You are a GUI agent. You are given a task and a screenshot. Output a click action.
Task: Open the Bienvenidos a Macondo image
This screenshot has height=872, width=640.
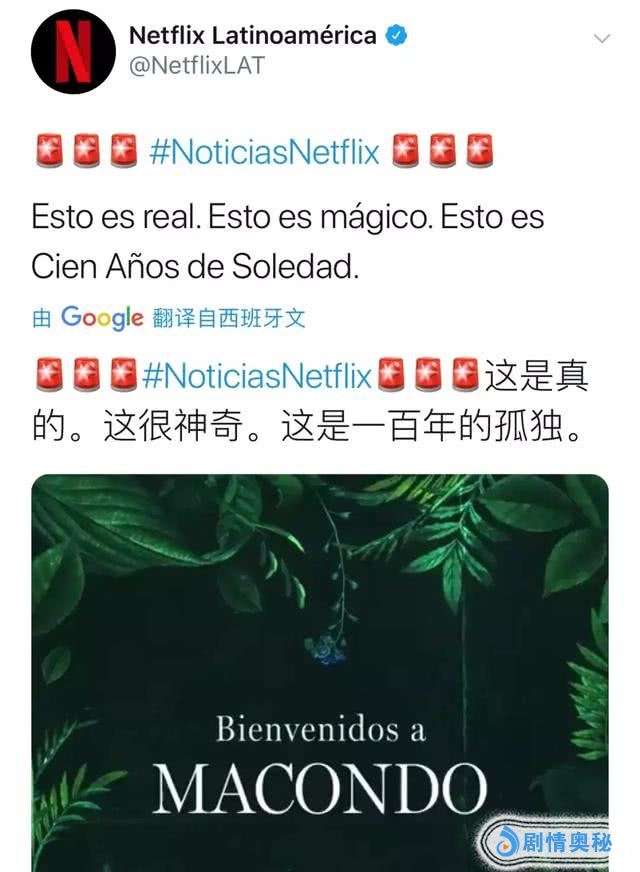pyautogui.click(x=320, y=673)
